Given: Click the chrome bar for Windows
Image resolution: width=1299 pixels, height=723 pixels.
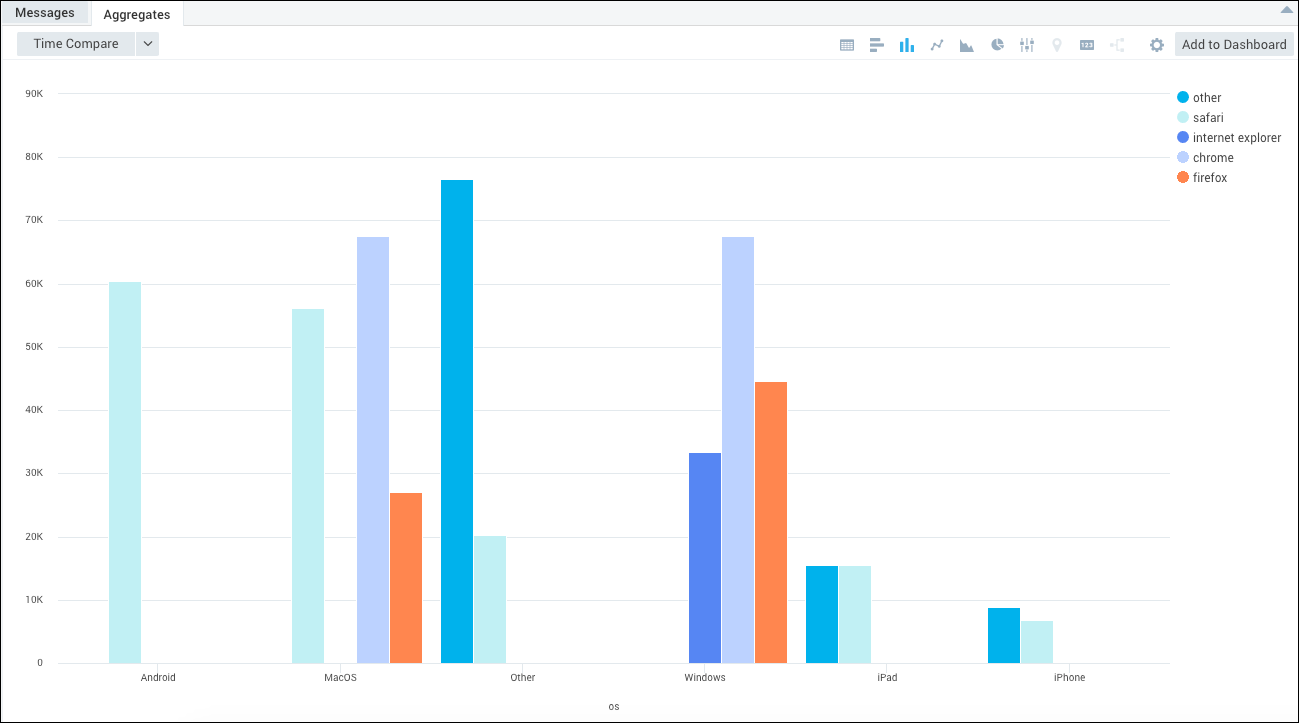Looking at the screenshot, I should [x=737, y=450].
